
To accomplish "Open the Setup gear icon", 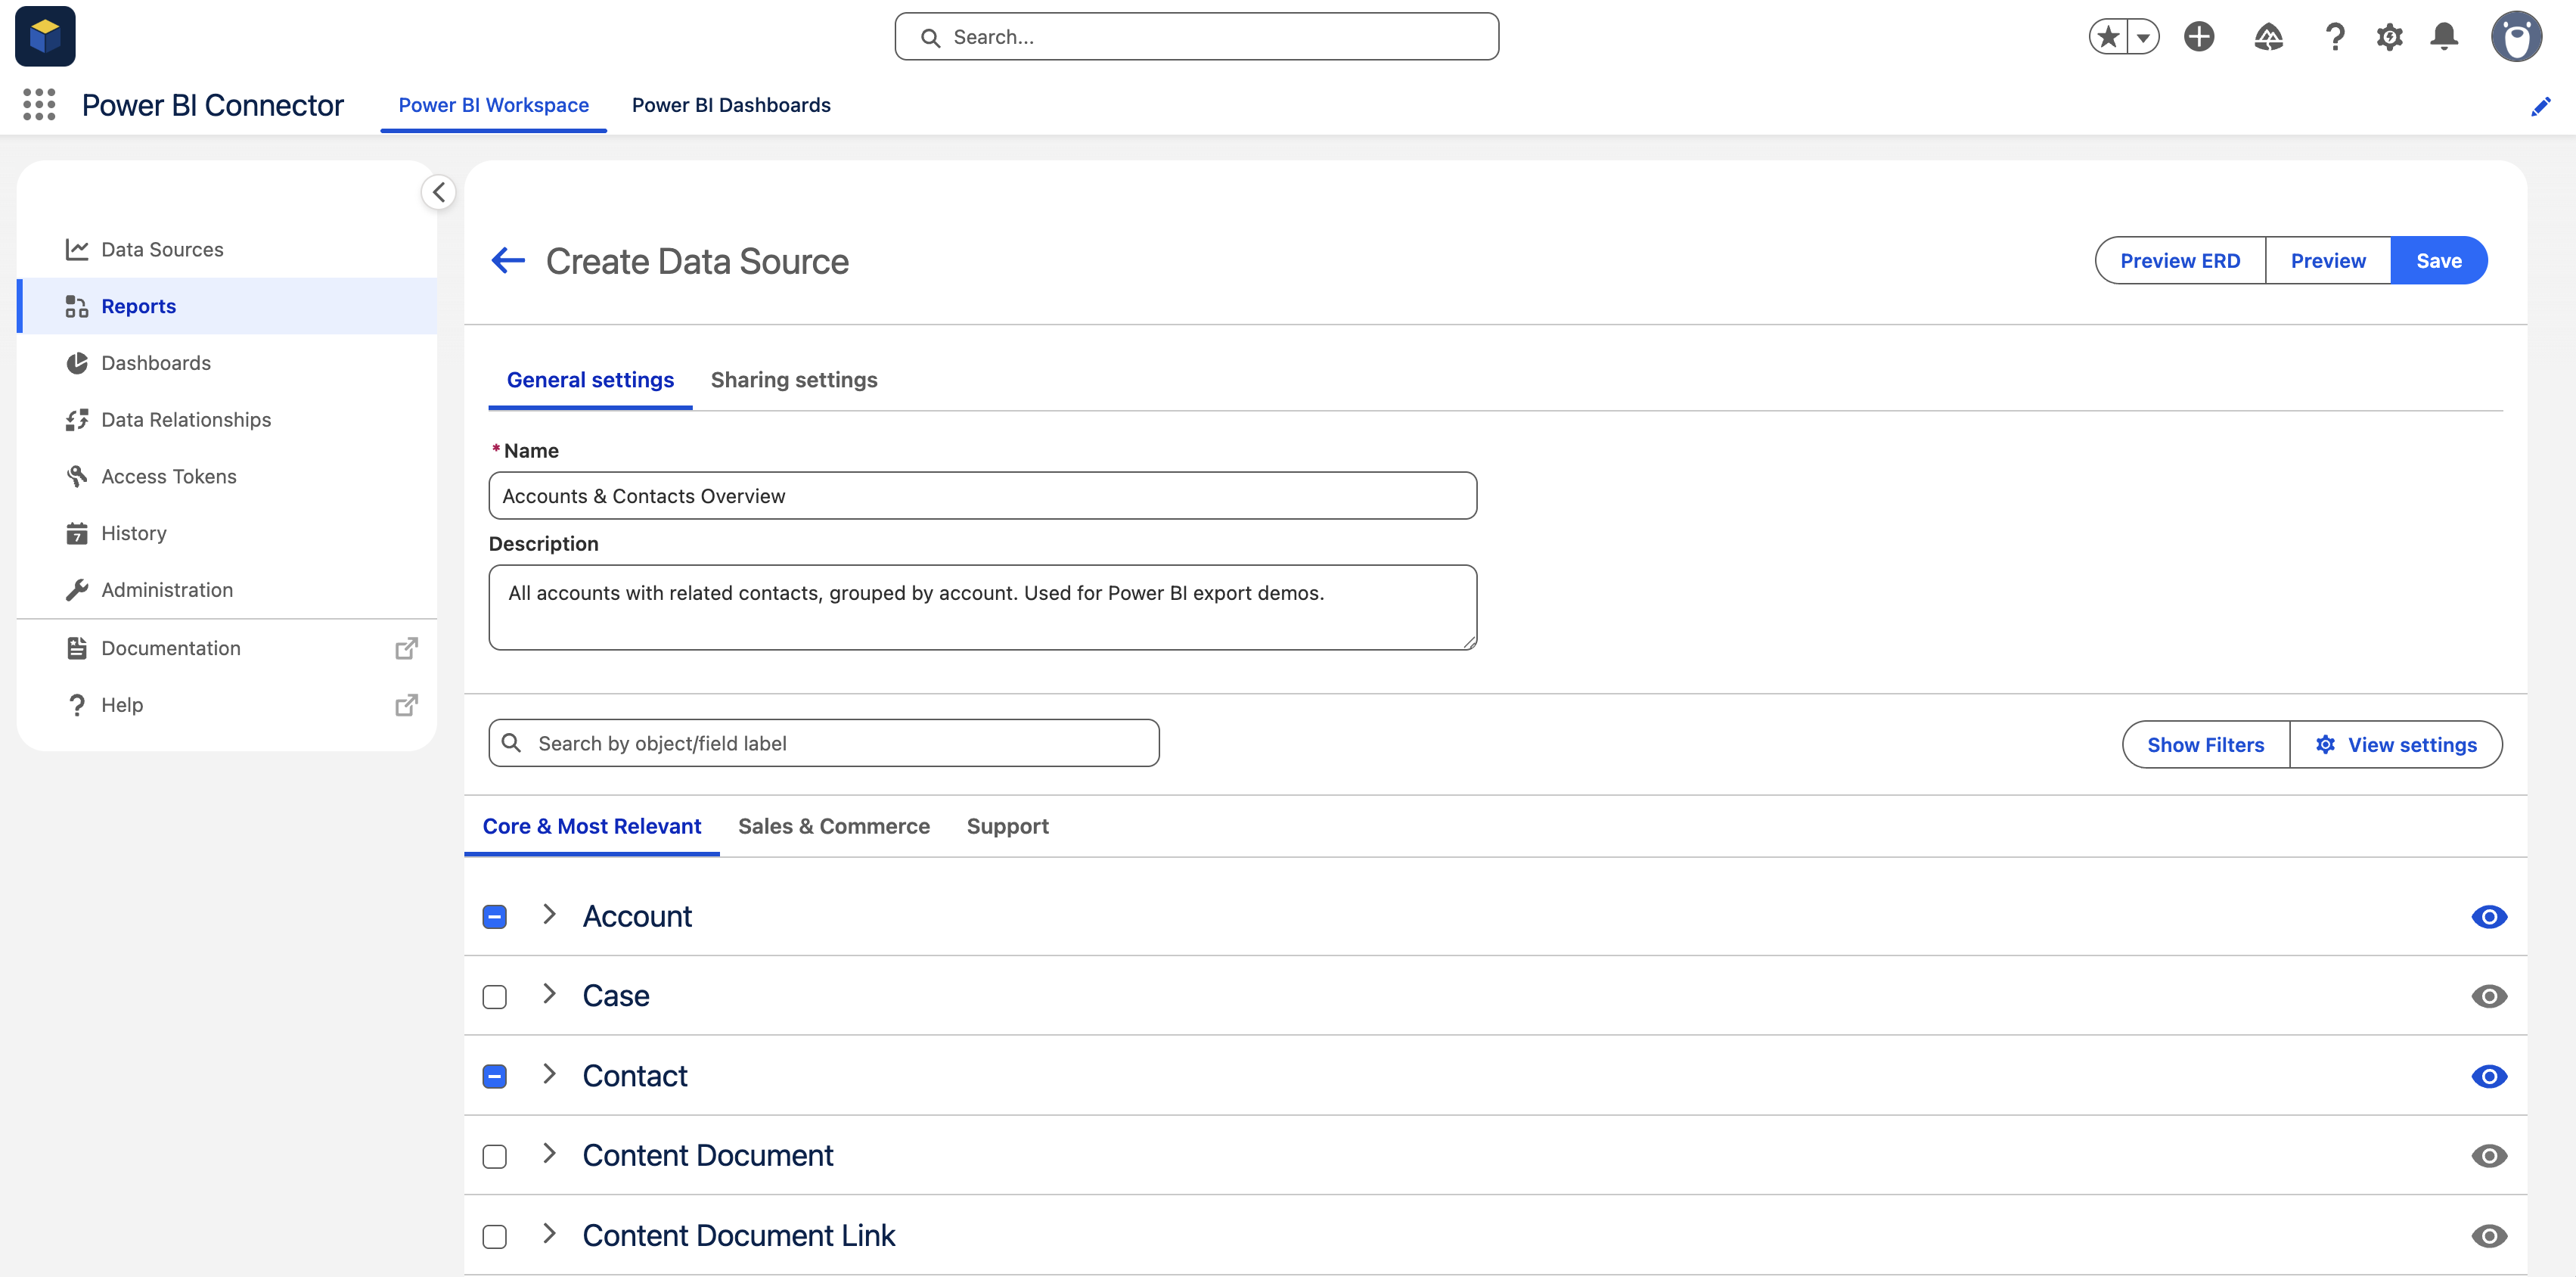I will tap(2389, 37).
